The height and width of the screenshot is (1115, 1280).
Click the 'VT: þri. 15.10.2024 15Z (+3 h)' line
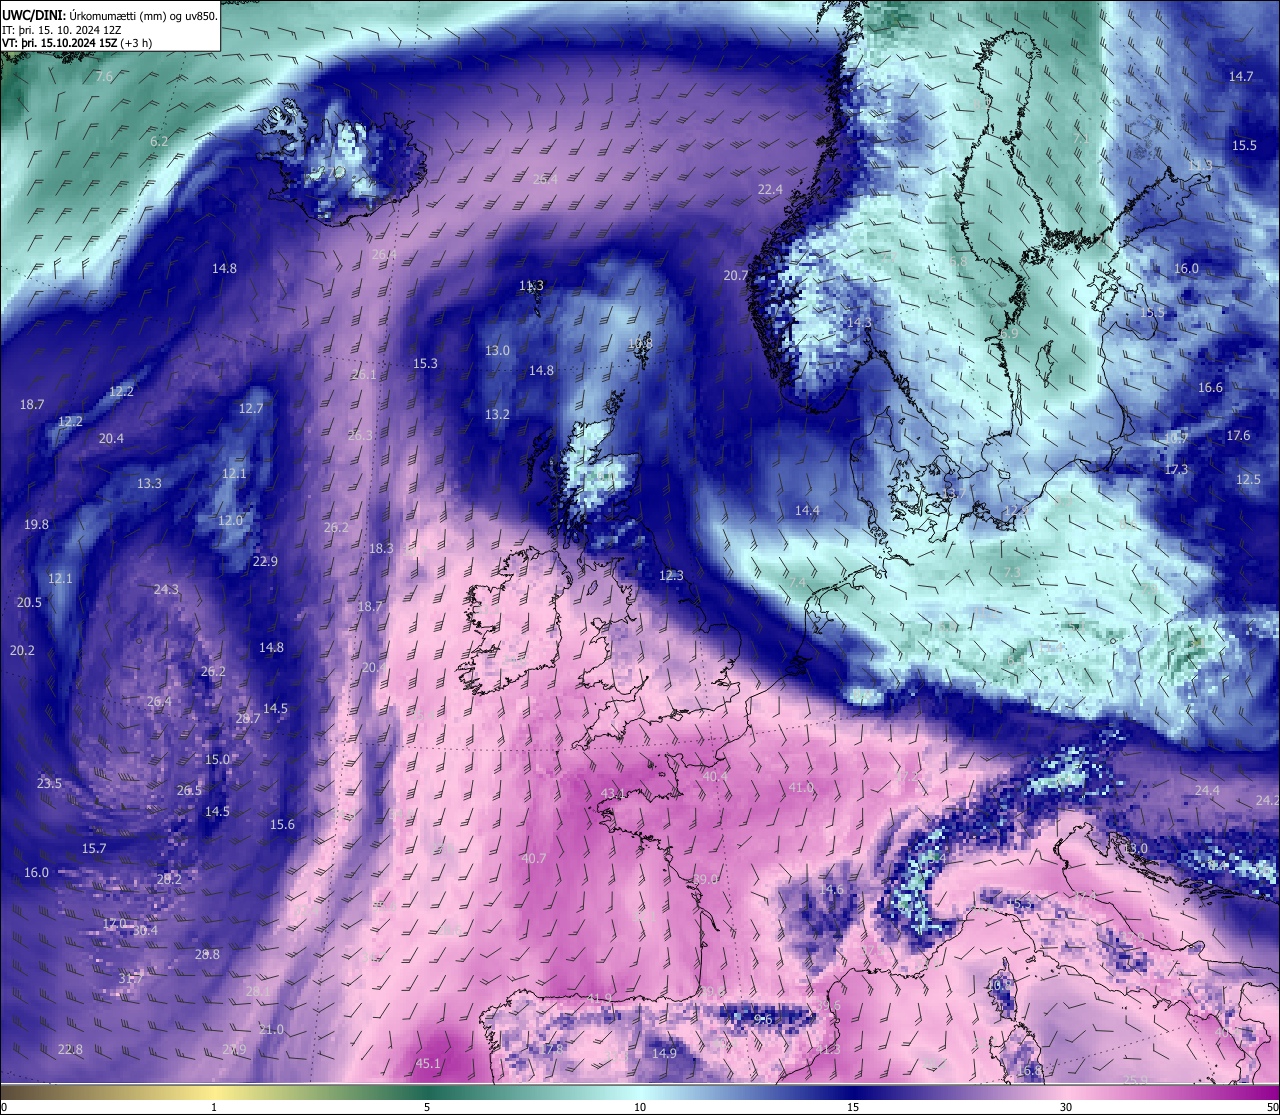point(77,43)
